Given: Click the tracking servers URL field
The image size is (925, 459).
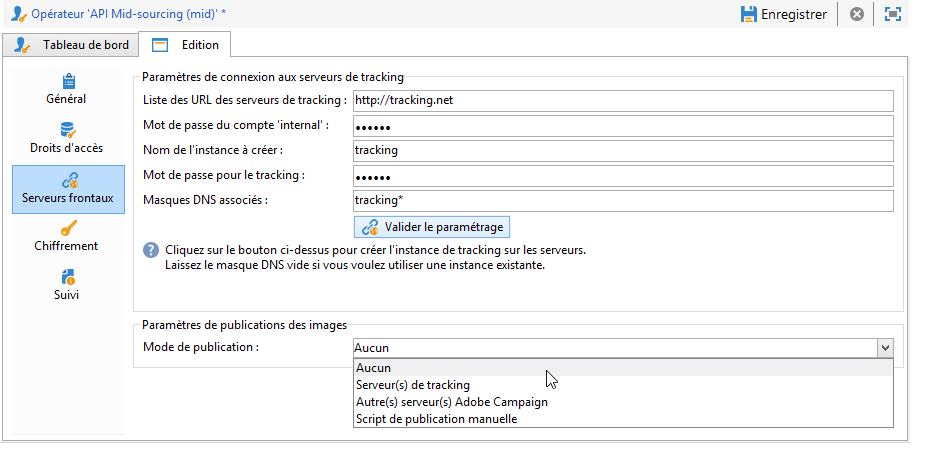Looking at the screenshot, I should 622,100.
